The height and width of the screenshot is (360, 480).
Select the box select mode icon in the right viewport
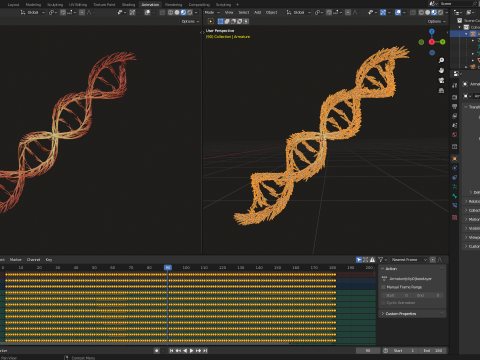click(x=220, y=21)
